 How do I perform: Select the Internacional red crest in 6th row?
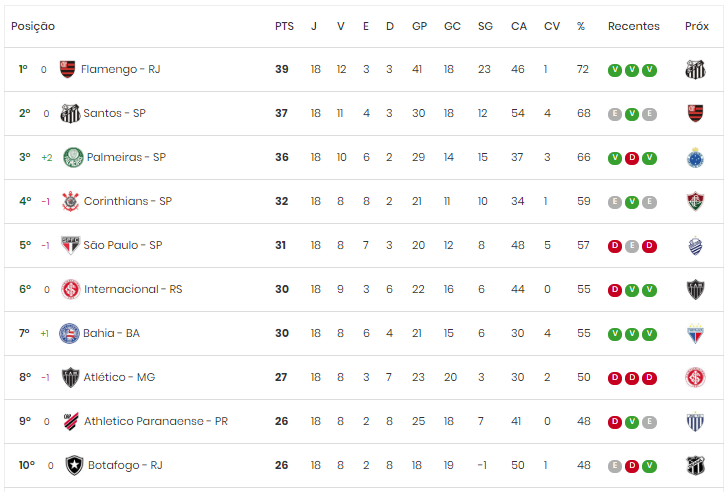[x=70, y=289]
